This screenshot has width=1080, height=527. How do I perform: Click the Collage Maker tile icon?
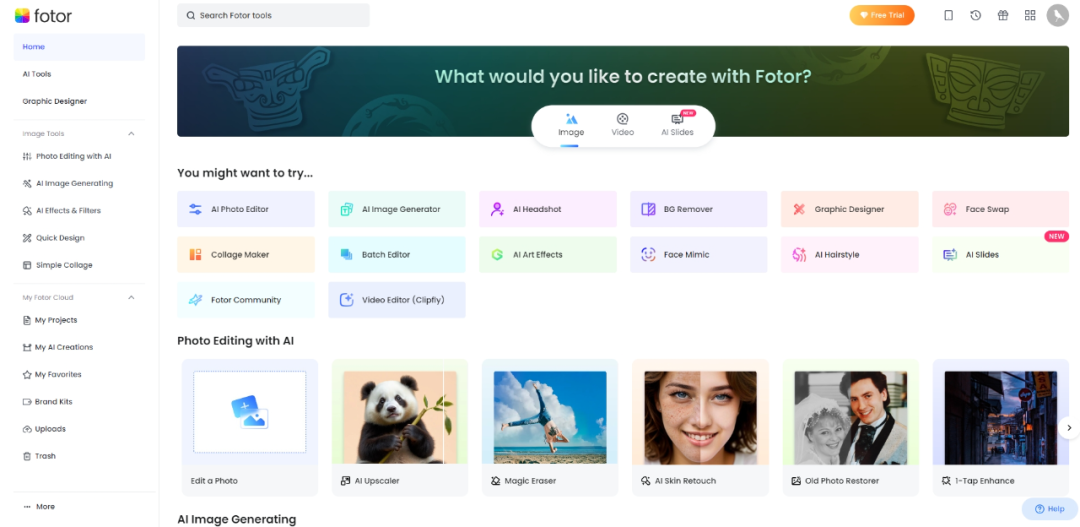coord(195,255)
